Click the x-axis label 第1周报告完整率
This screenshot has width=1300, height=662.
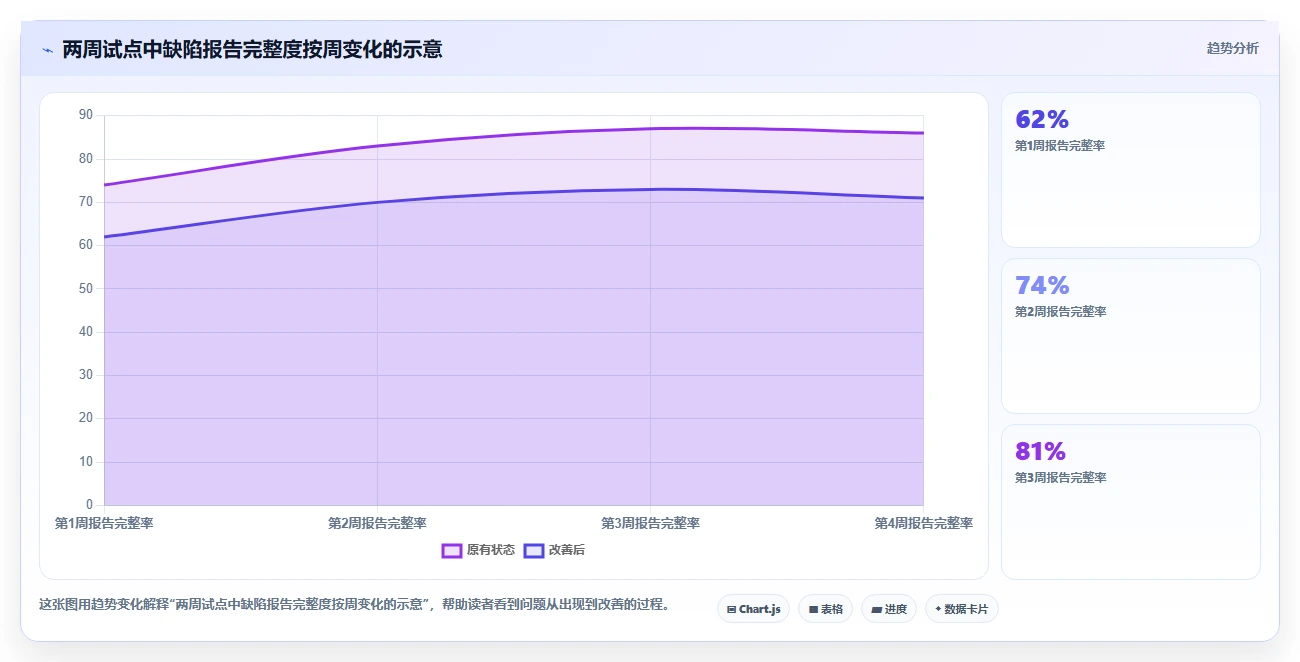(x=104, y=523)
